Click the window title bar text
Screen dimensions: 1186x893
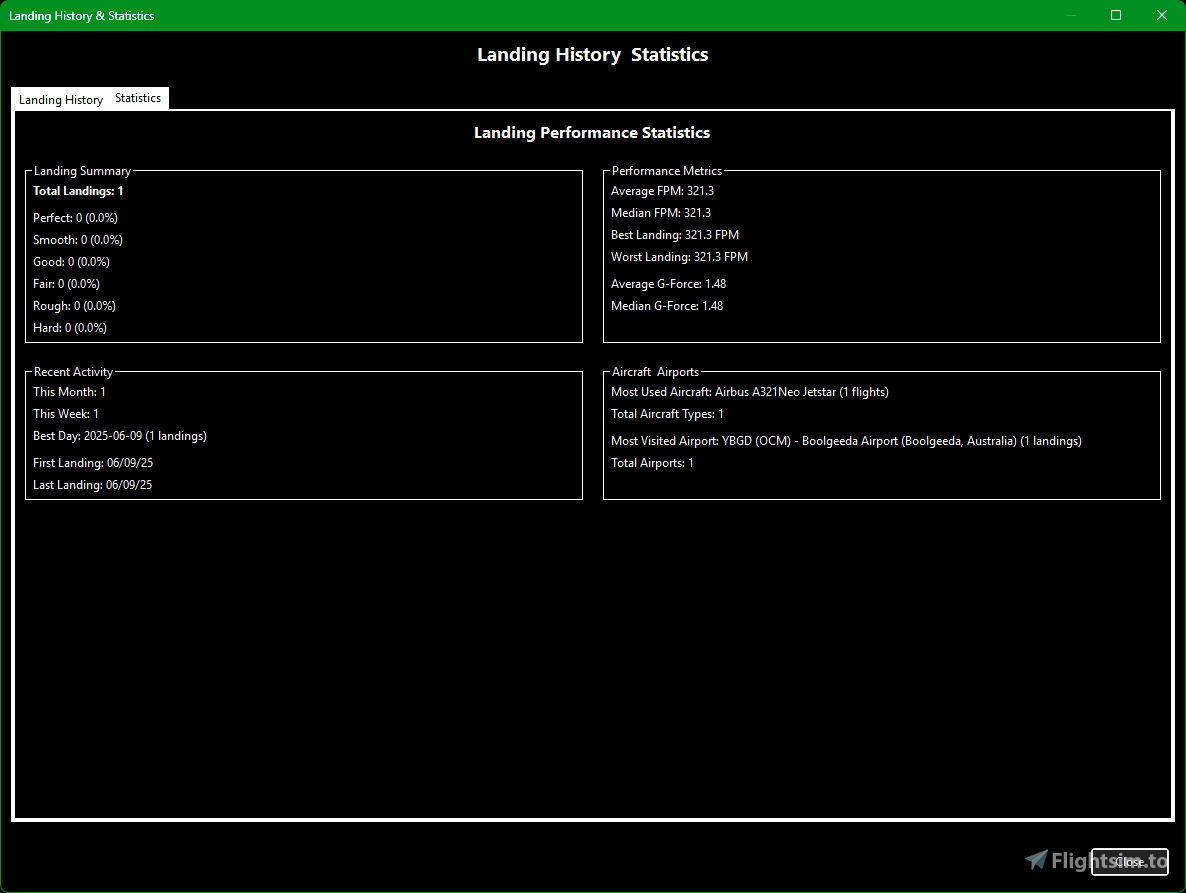coord(82,16)
